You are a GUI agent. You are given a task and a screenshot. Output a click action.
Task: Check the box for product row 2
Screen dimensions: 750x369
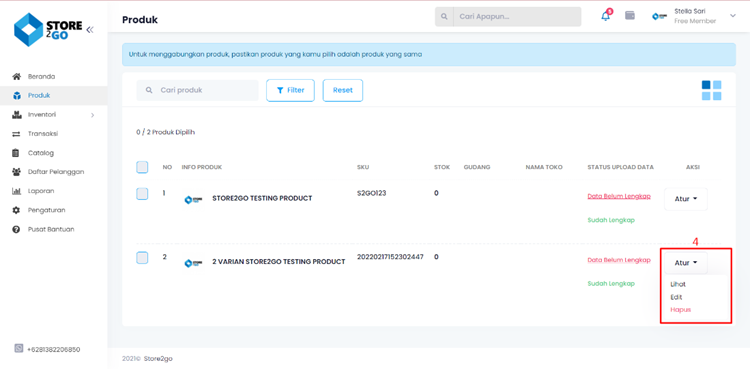click(142, 258)
